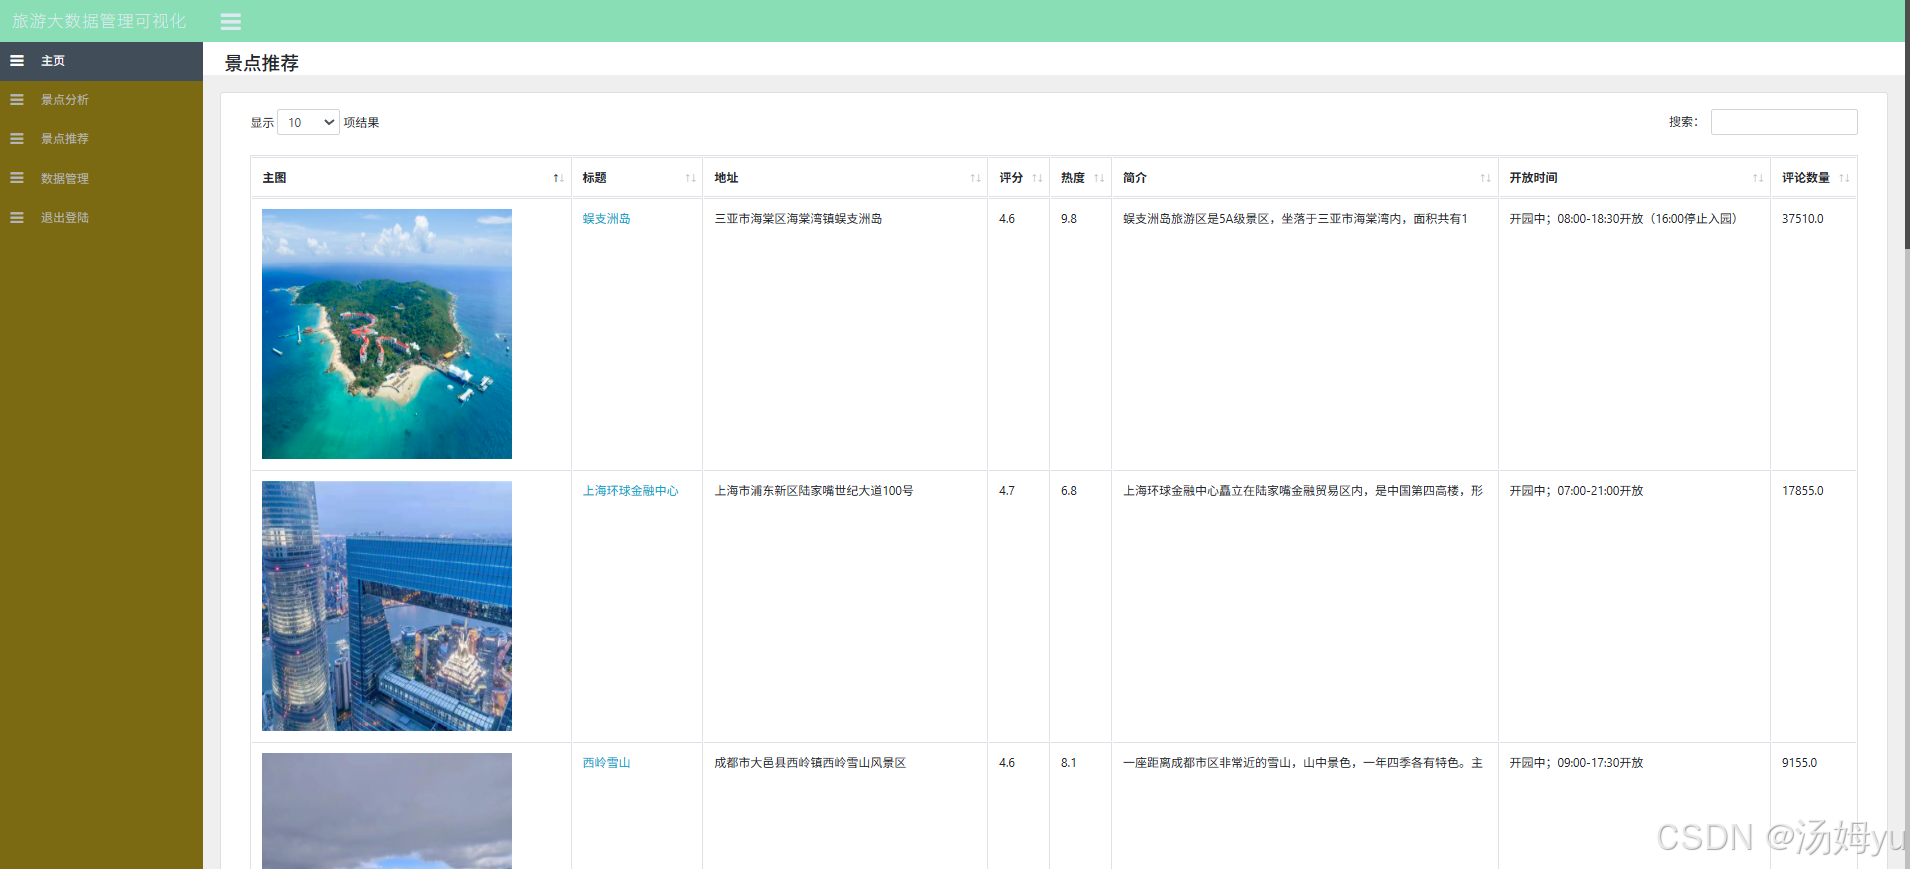Sort table by 评分 column arrows
The image size is (1910, 869).
[1037, 178]
